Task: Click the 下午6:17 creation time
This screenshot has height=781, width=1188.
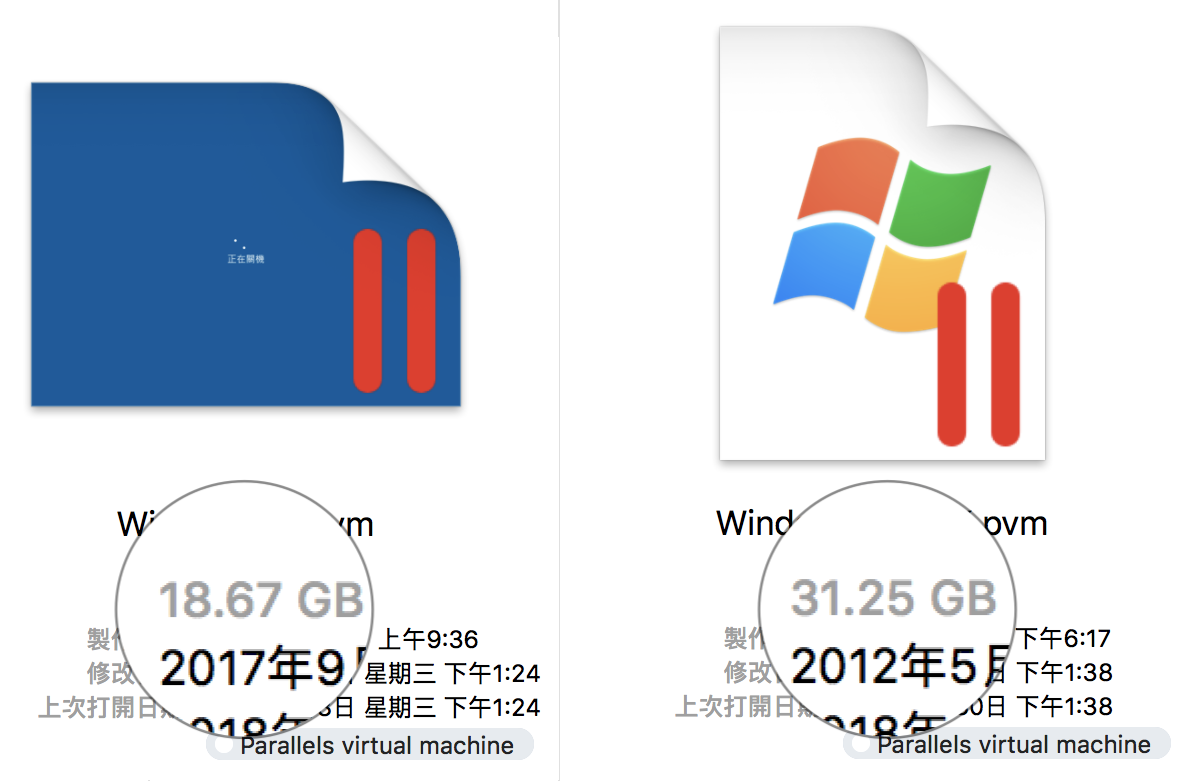Action: click(1063, 639)
